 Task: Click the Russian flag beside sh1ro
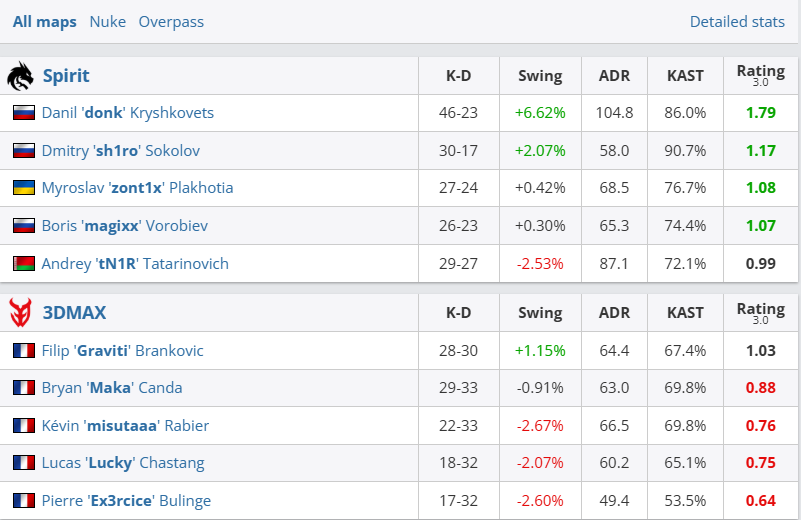[x=24, y=151]
